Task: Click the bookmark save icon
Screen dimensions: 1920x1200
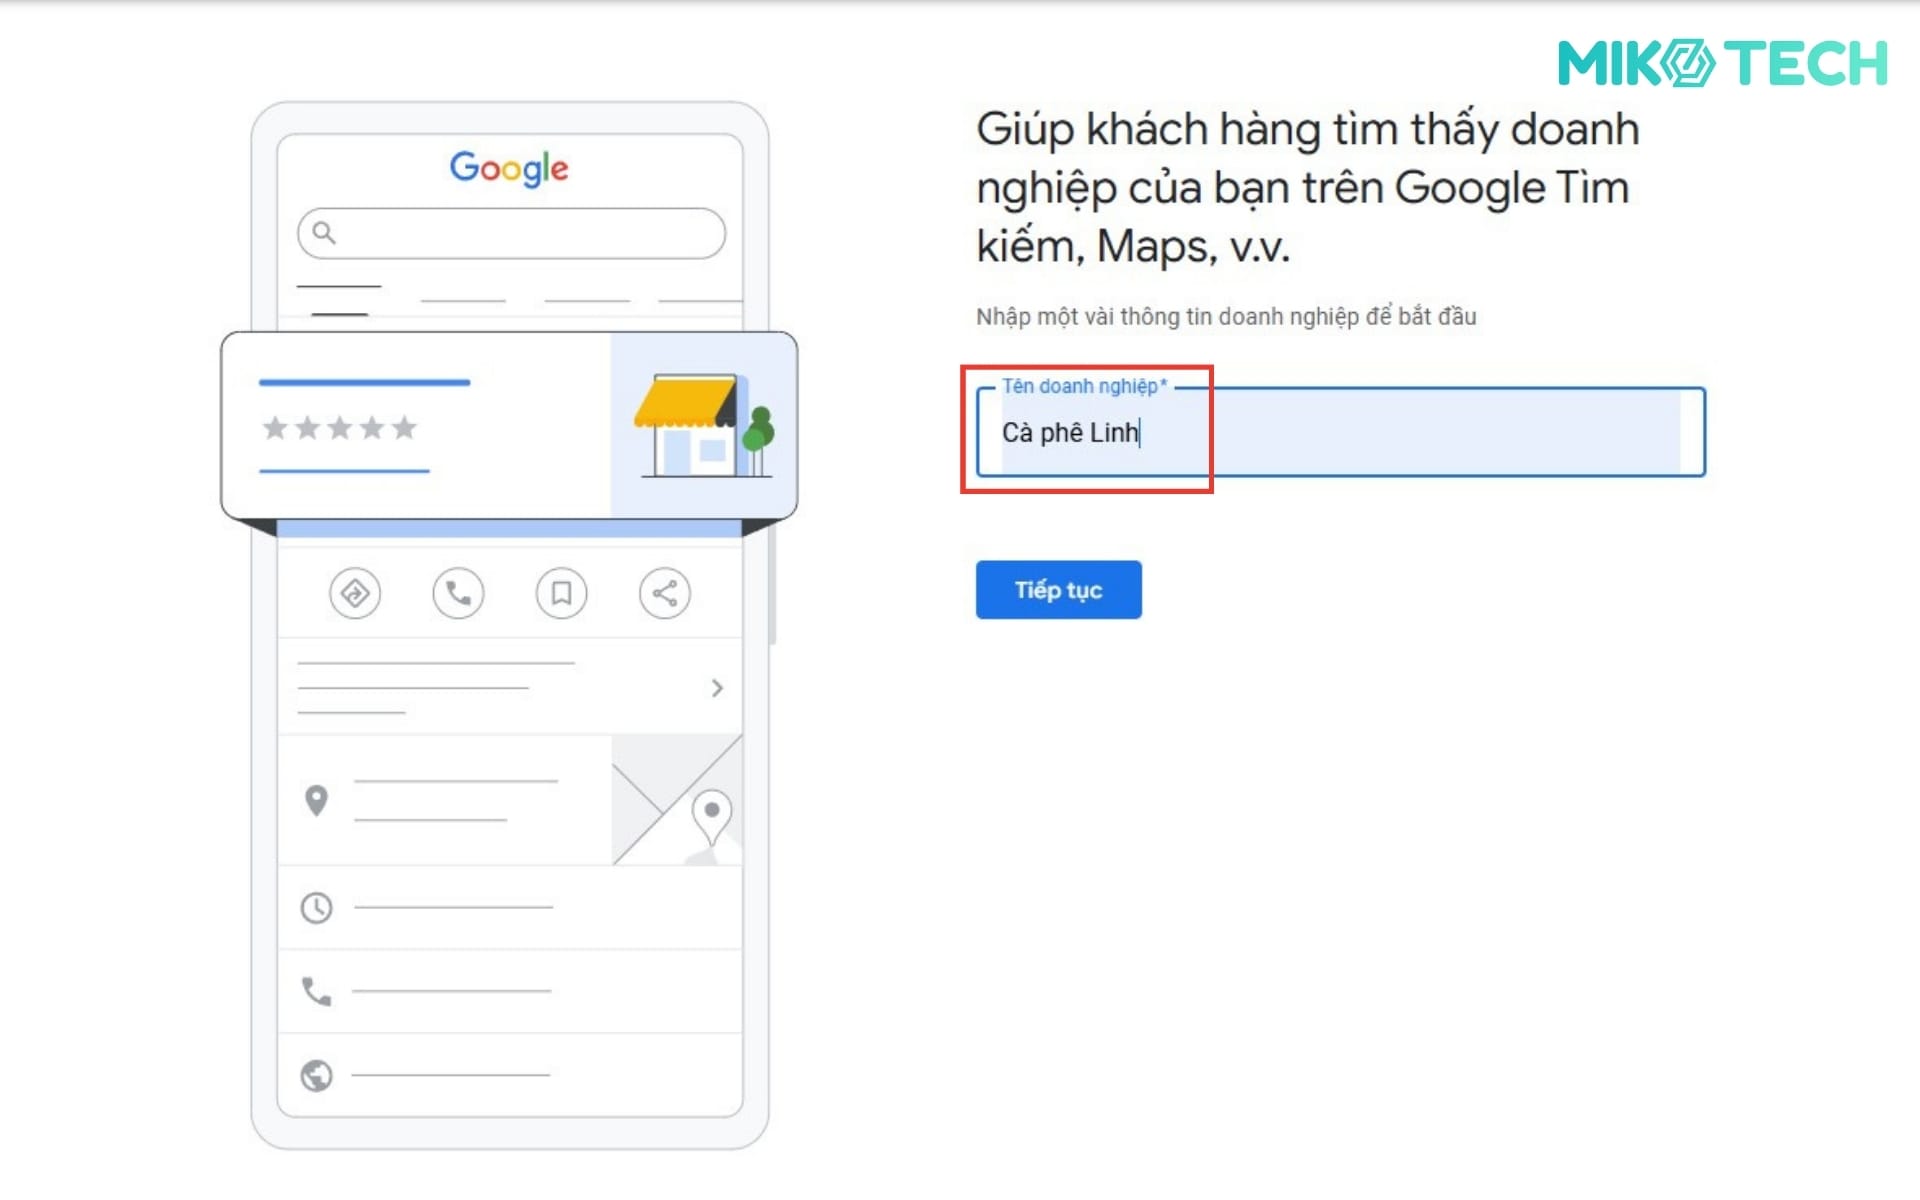Action: coord(561,593)
